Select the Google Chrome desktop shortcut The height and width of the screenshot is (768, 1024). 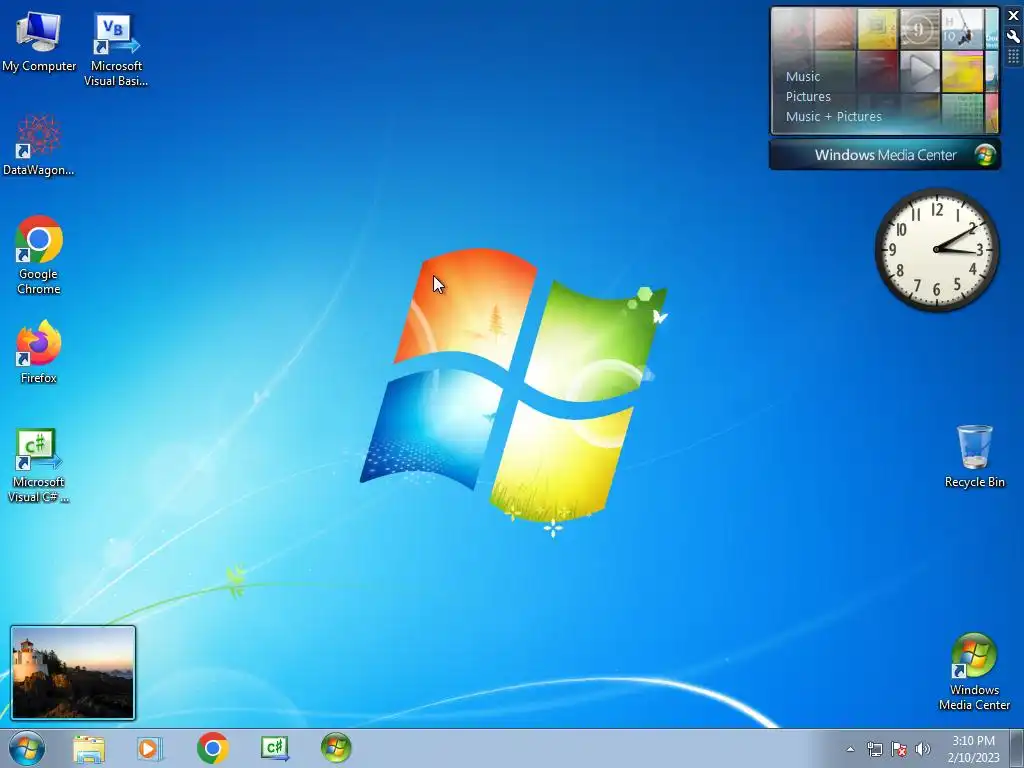(x=39, y=255)
